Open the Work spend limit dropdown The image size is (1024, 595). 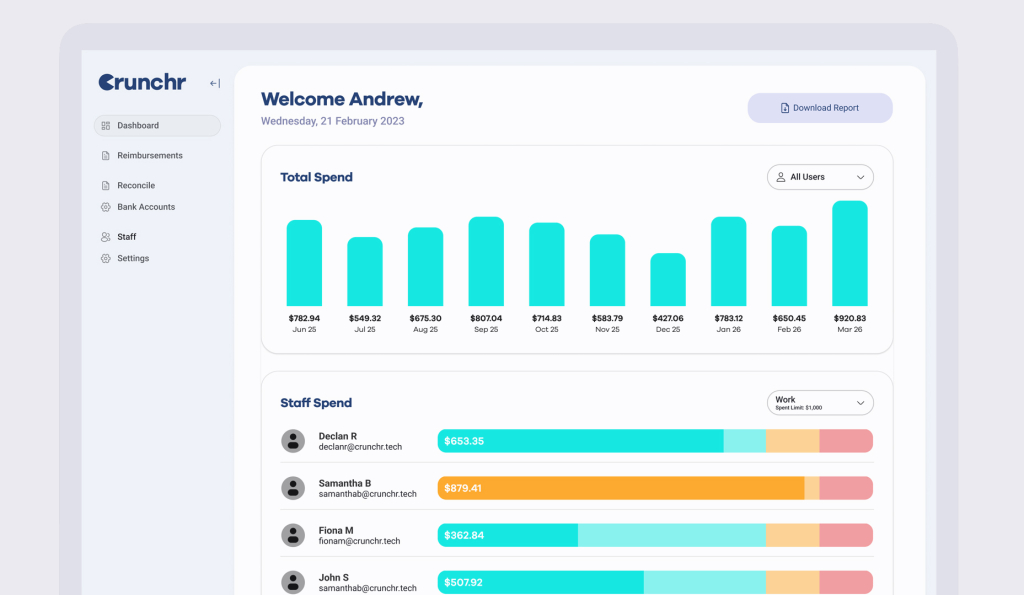pos(820,403)
